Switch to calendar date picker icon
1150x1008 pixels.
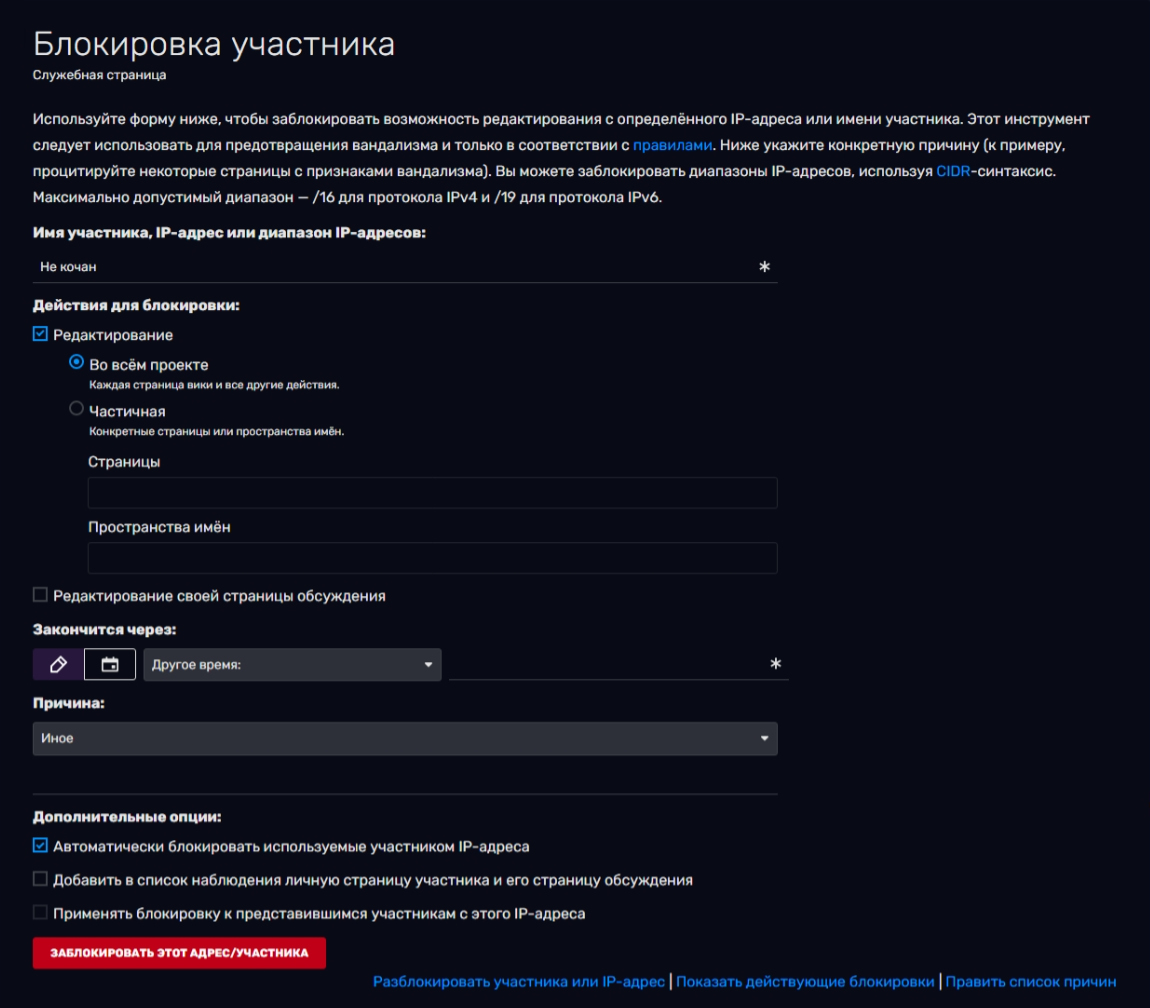tap(110, 665)
